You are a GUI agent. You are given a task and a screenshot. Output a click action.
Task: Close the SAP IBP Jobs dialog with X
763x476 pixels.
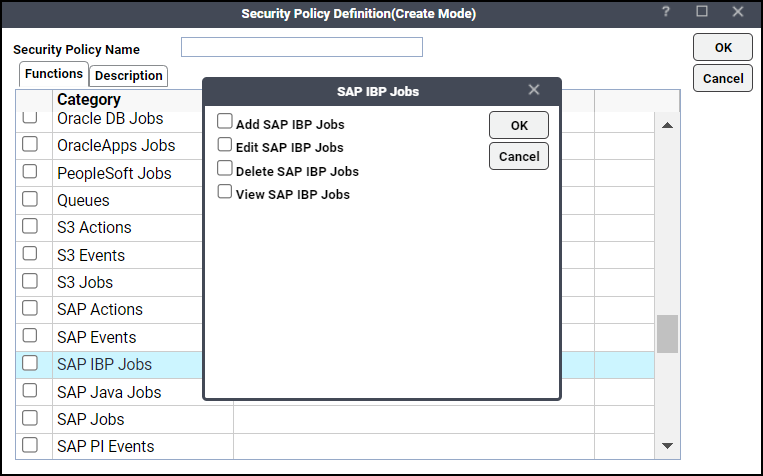[x=534, y=90]
